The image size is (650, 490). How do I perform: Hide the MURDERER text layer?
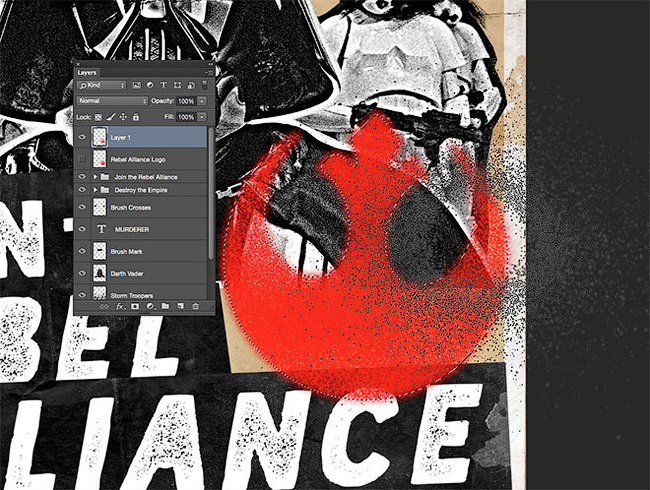[x=82, y=229]
